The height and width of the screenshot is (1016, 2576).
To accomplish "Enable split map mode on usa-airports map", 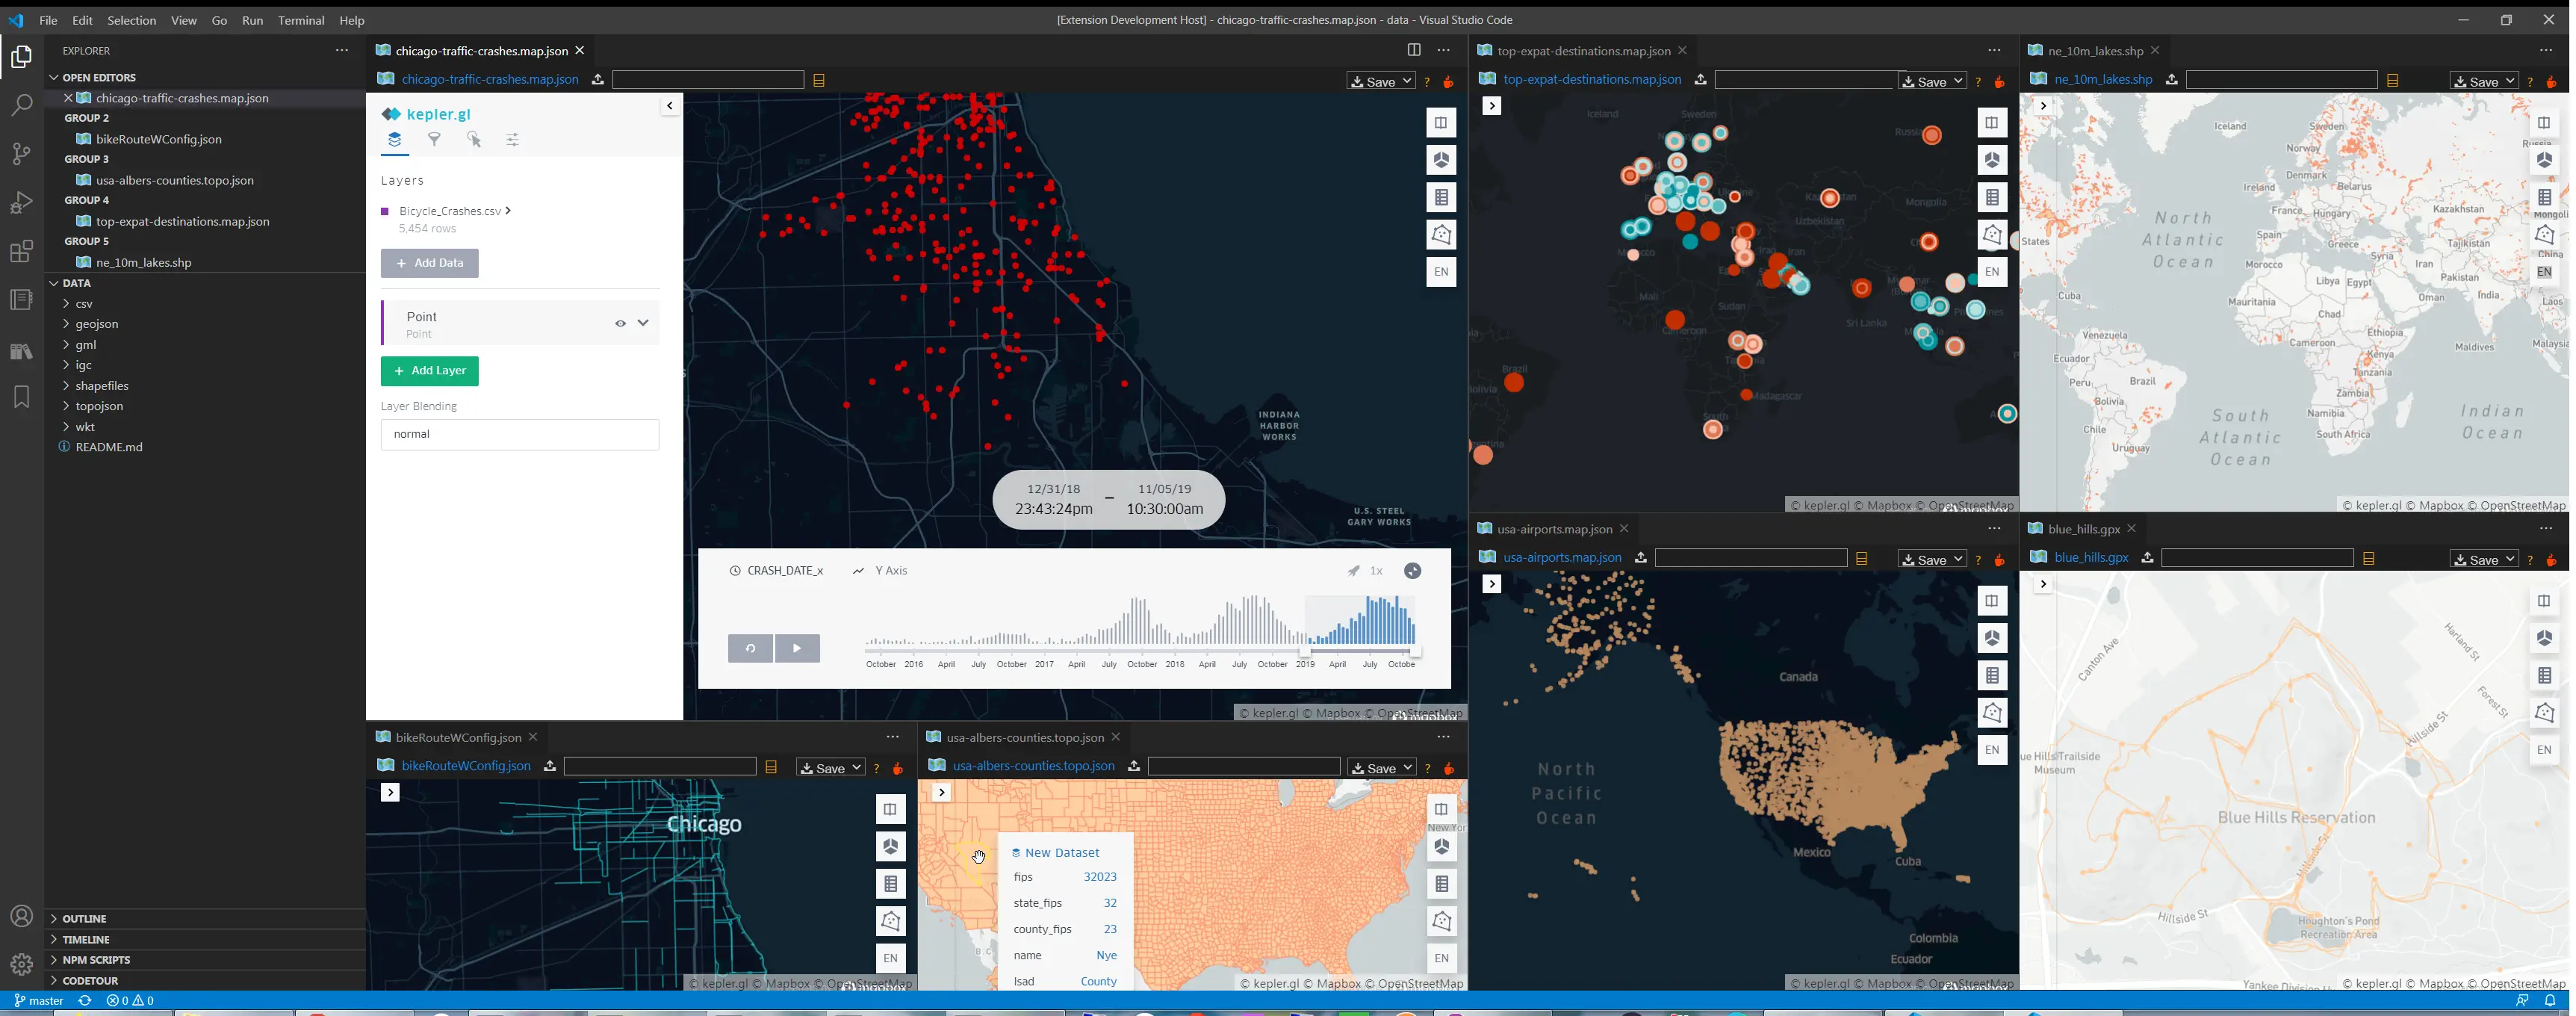I will point(1992,601).
